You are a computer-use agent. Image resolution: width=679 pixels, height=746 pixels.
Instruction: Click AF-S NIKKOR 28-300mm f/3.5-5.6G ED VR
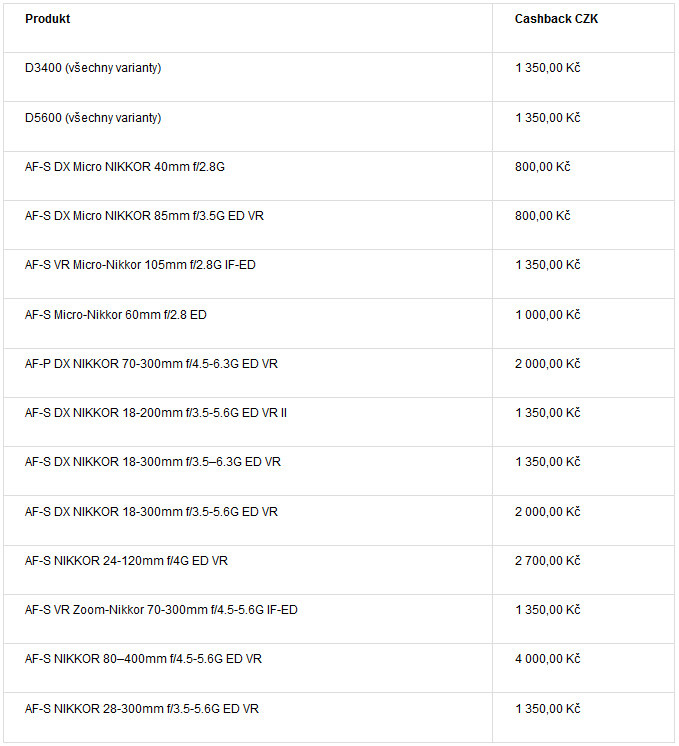click(142, 709)
